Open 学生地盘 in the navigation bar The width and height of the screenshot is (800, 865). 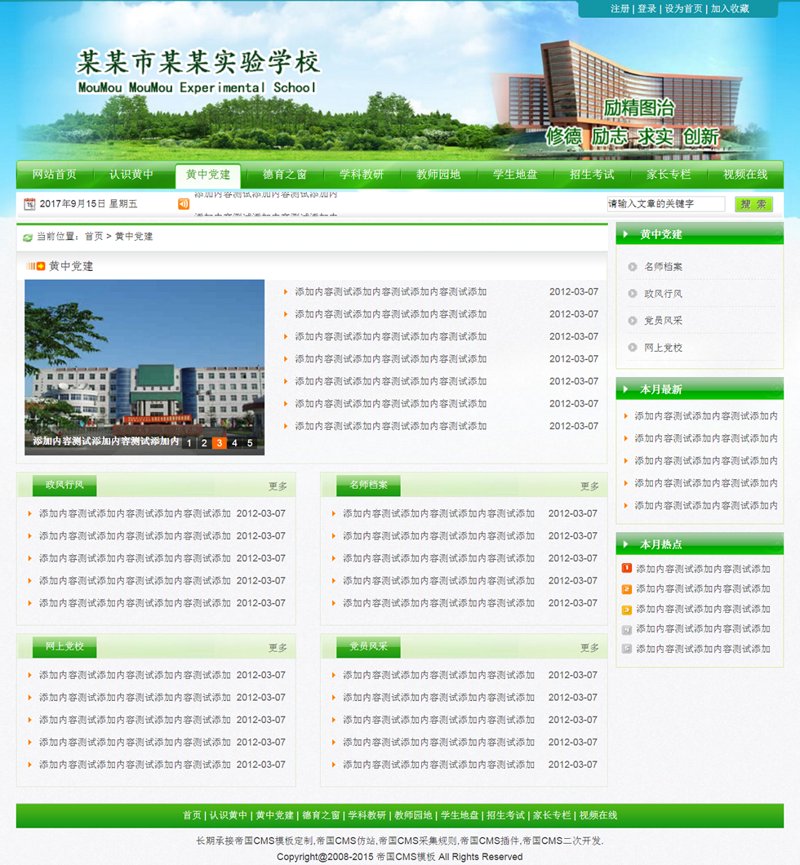pos(515,174)
